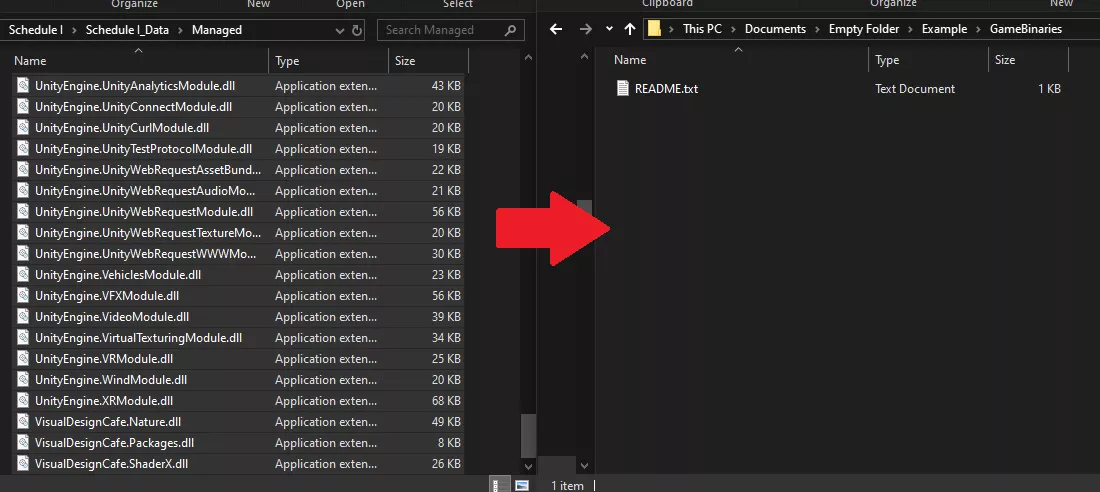This screenshot has width=1100, height=492.
Task: Click the folder icon in the GameBinaries address bar
Action: tap(654, 29)
